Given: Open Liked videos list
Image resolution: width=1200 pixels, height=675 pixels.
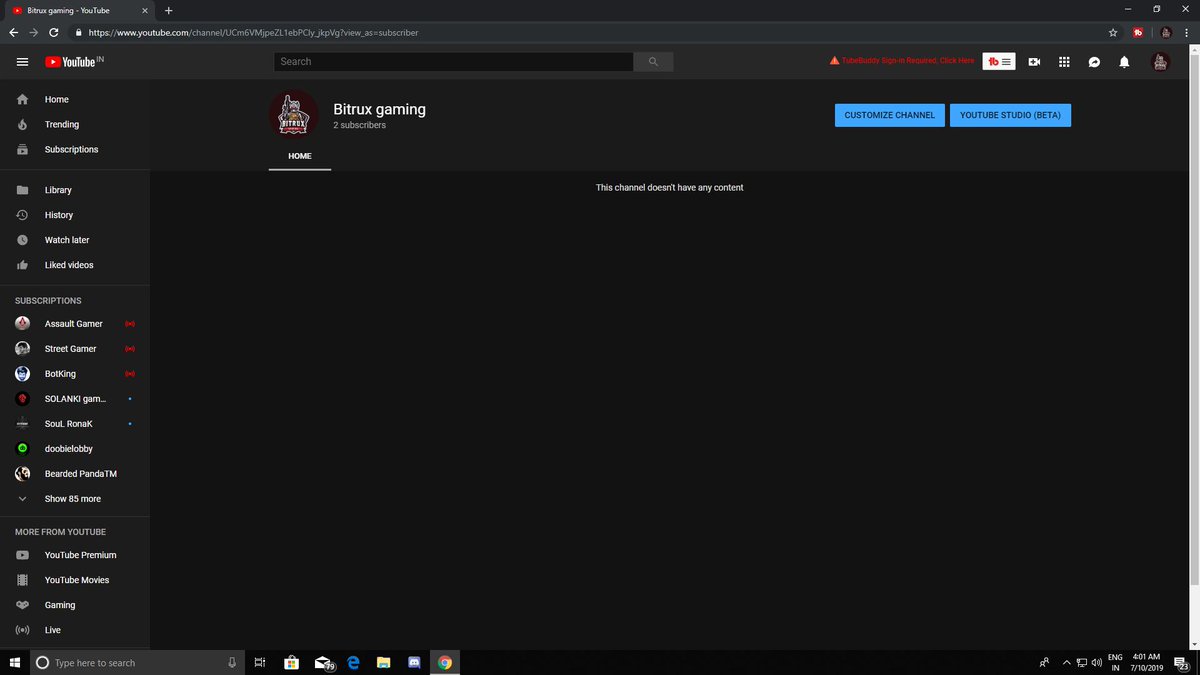Looking at the screenshot, I should pyautogui.click(x=75, y=265).
